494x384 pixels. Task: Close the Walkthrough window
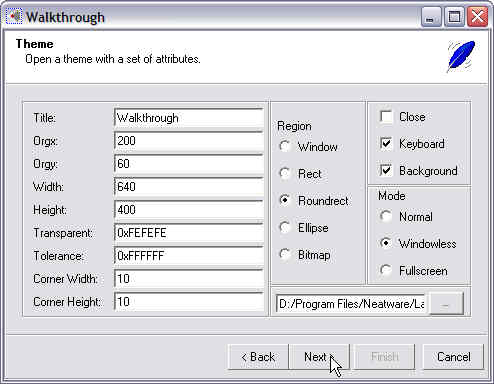coord(477,17)
